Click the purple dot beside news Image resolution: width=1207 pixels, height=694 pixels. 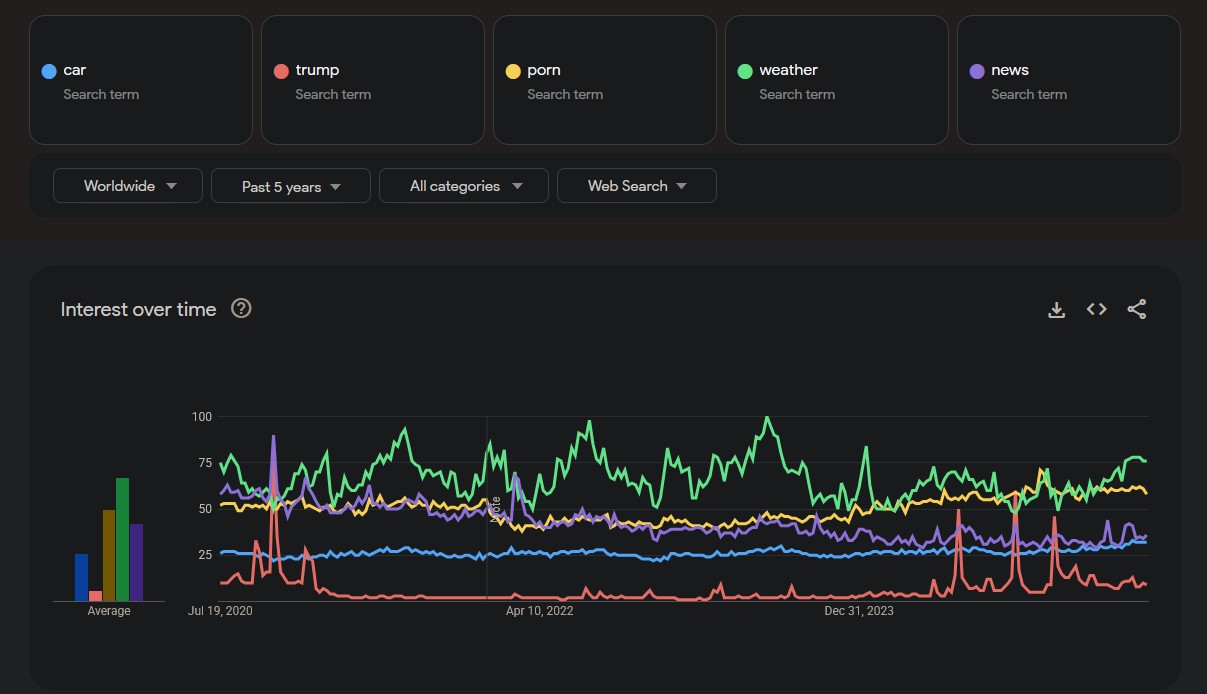coord(977,71)
